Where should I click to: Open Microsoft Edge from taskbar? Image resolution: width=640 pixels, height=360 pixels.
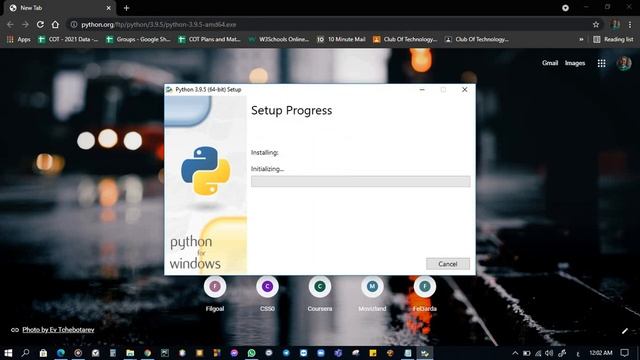pos(61,353)
